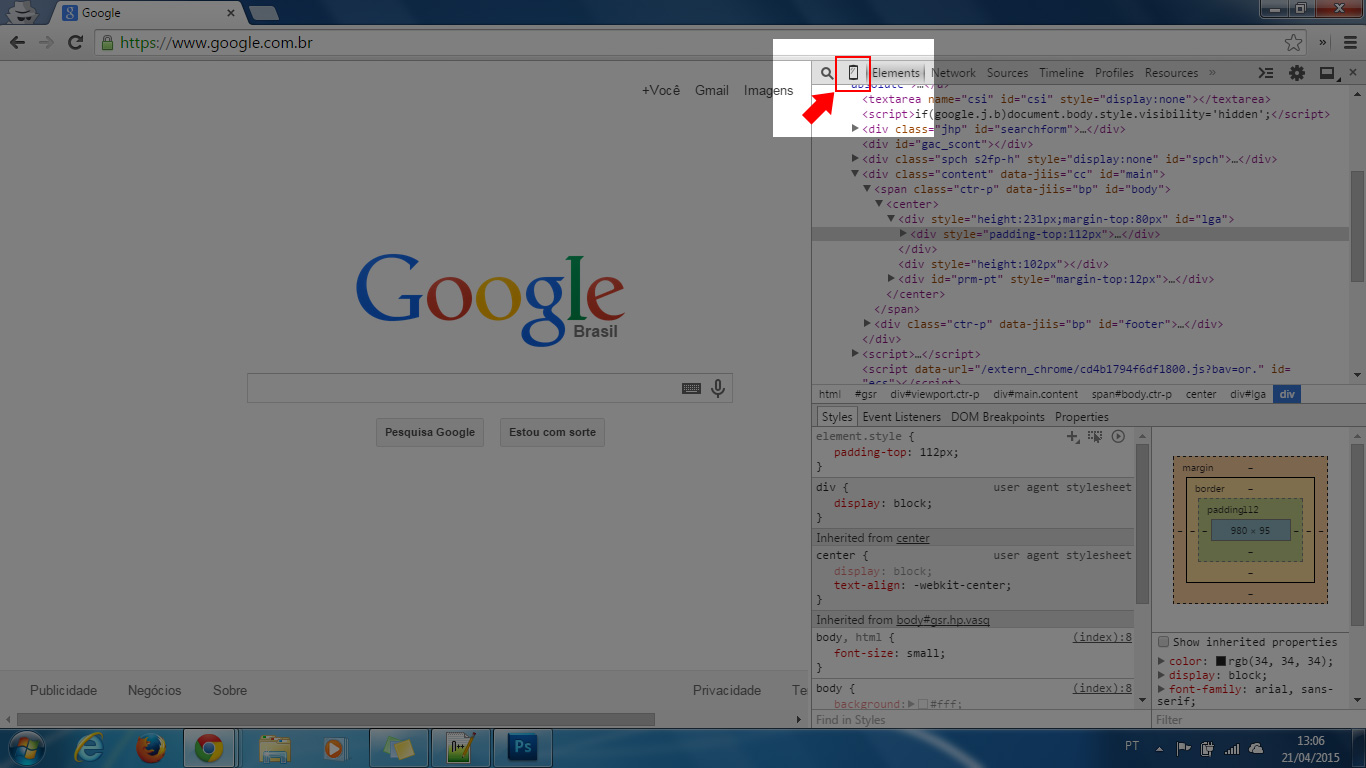Expand the searchform div node

[x=855, y=129]
